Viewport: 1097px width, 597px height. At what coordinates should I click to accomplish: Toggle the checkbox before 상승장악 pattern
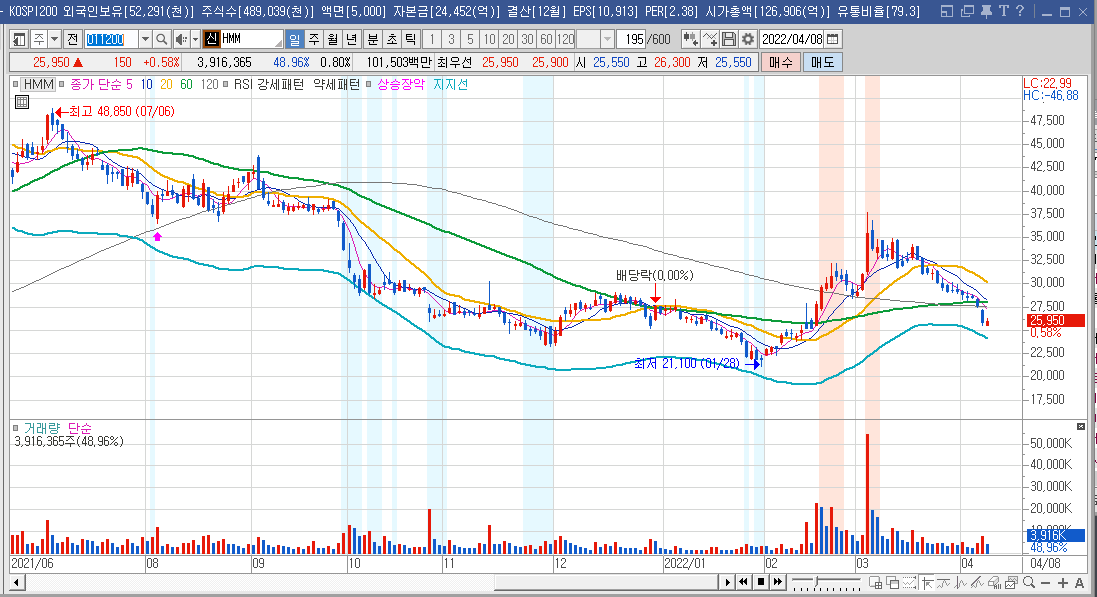click(369, 85)
